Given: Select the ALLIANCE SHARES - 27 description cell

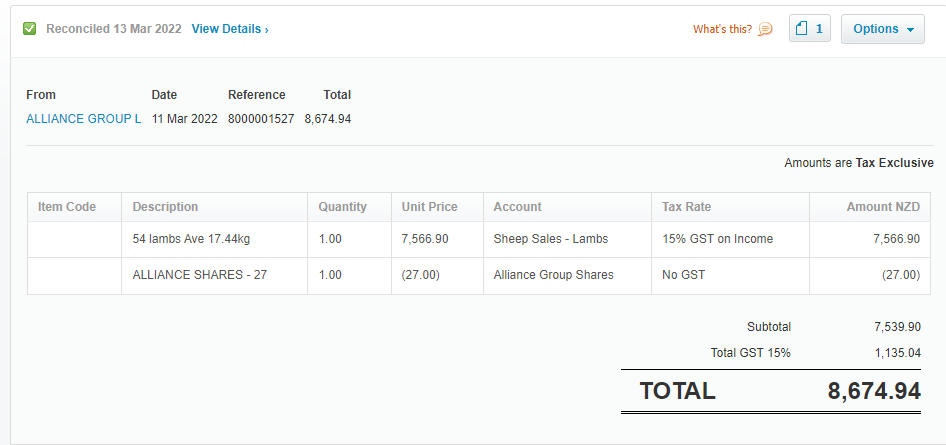Looking at the screenshot, I should [214, 276].
